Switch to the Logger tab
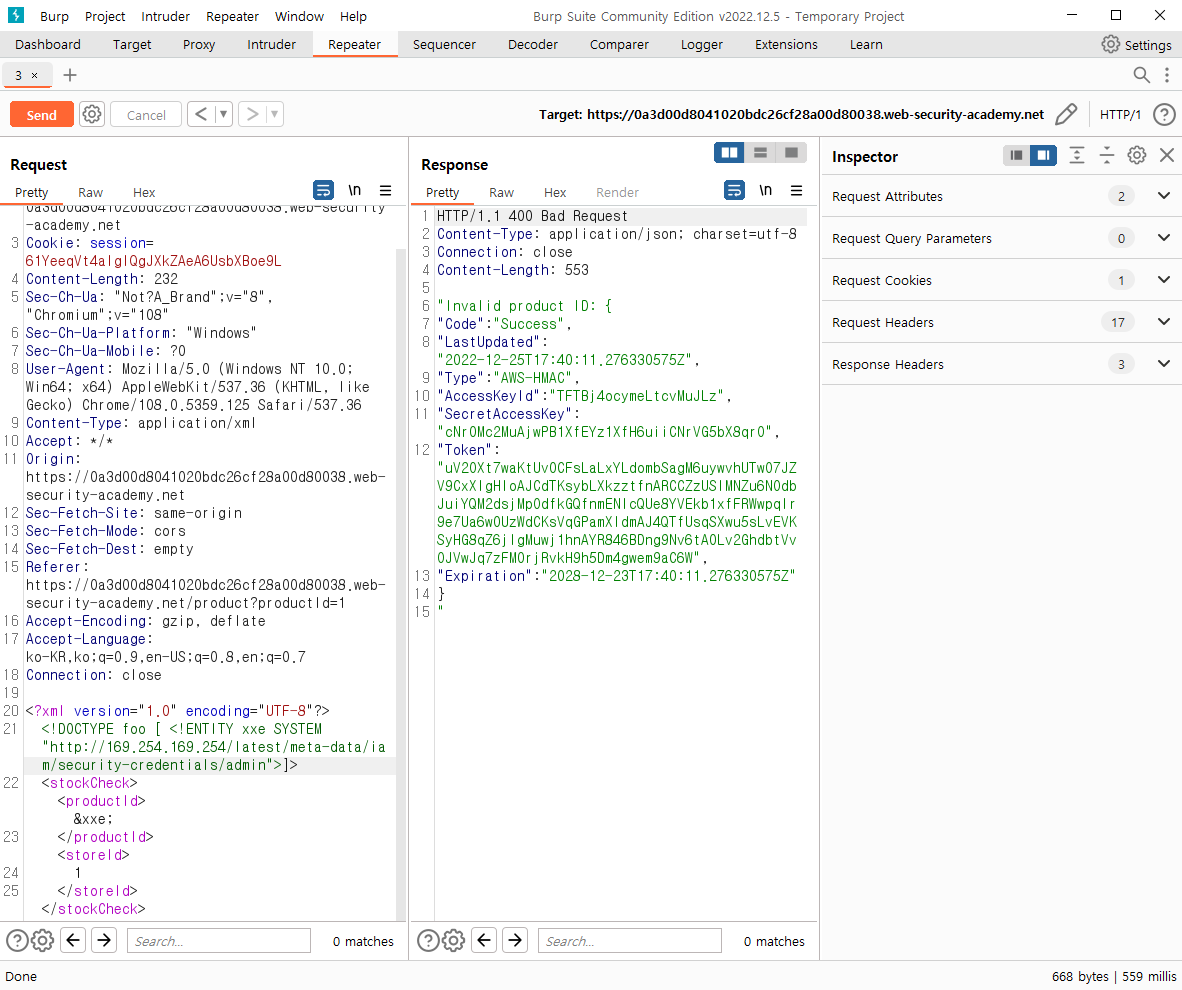Screen dimensions: 1182x990 pos(702,44)
